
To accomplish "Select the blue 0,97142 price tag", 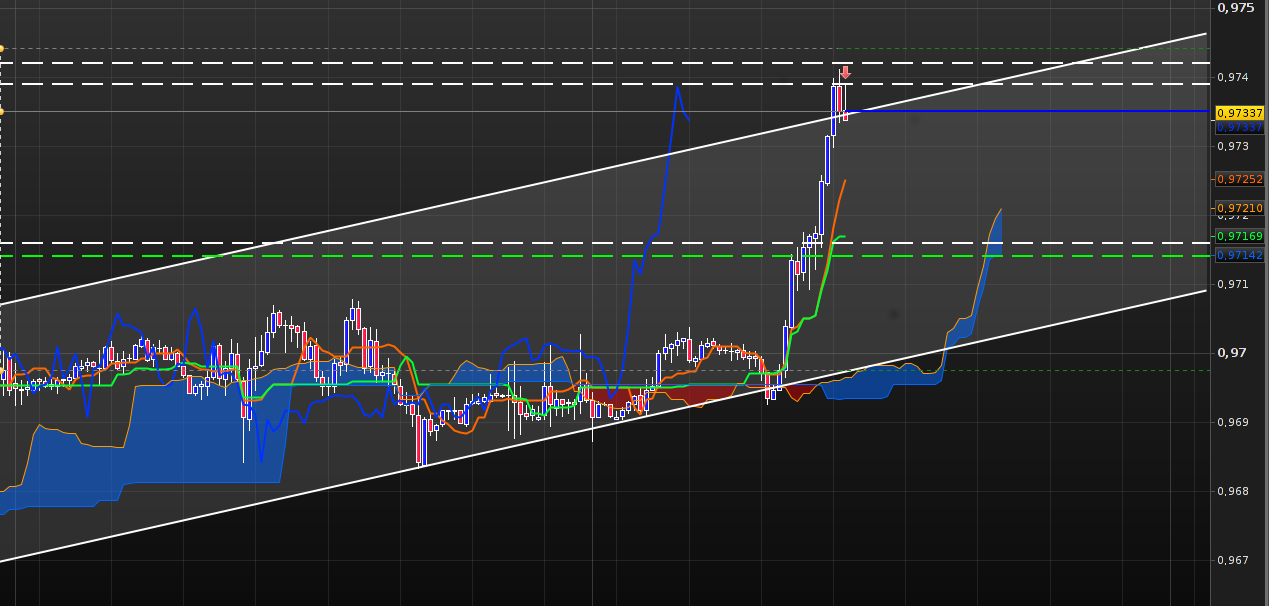I will pos(1240,256).
